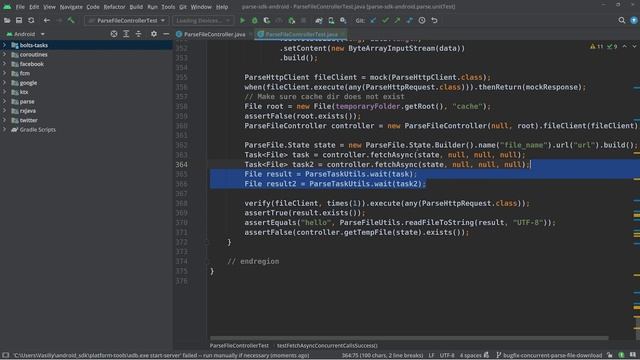Viewport: 640px width, 360px height.
Task: Run ParseFileControllerTest with green play icon
Action: point(242,20)
